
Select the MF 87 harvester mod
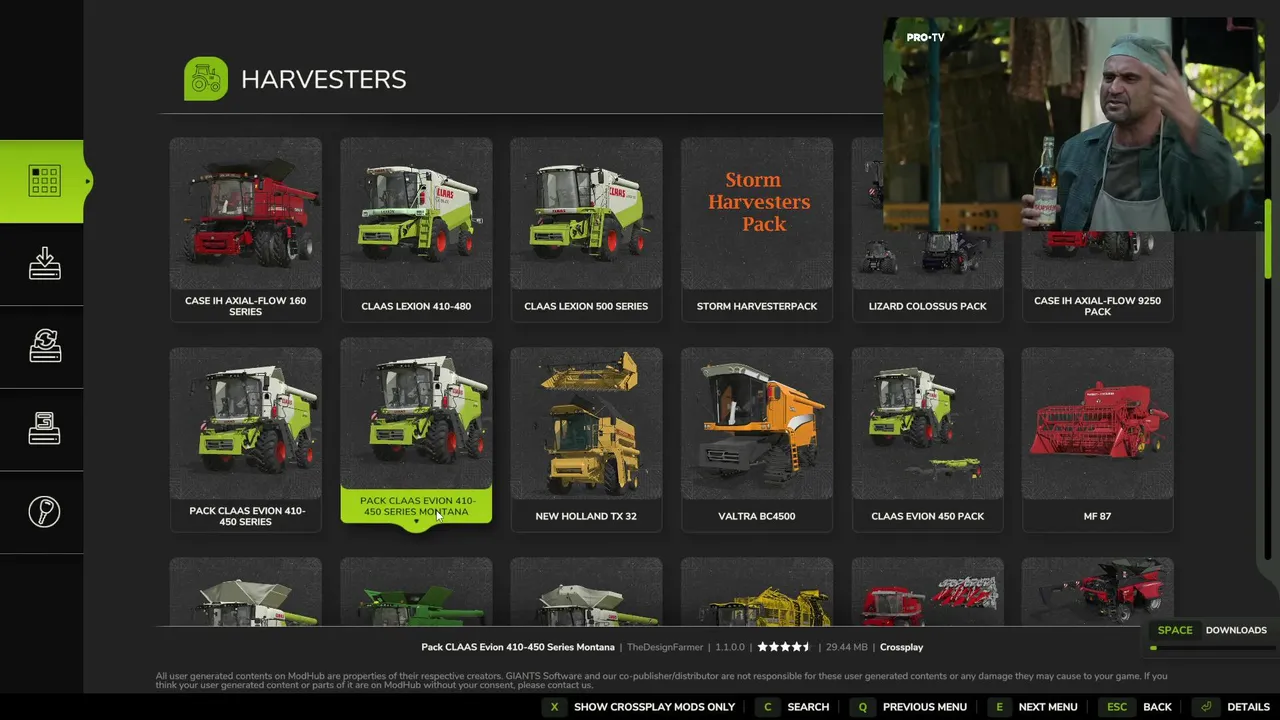(x=1097, y=439)
